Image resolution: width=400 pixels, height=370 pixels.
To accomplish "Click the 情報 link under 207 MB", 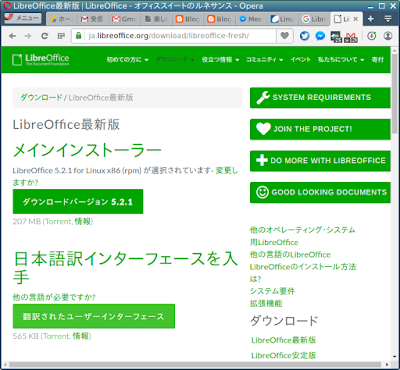I will coord(82,221).
